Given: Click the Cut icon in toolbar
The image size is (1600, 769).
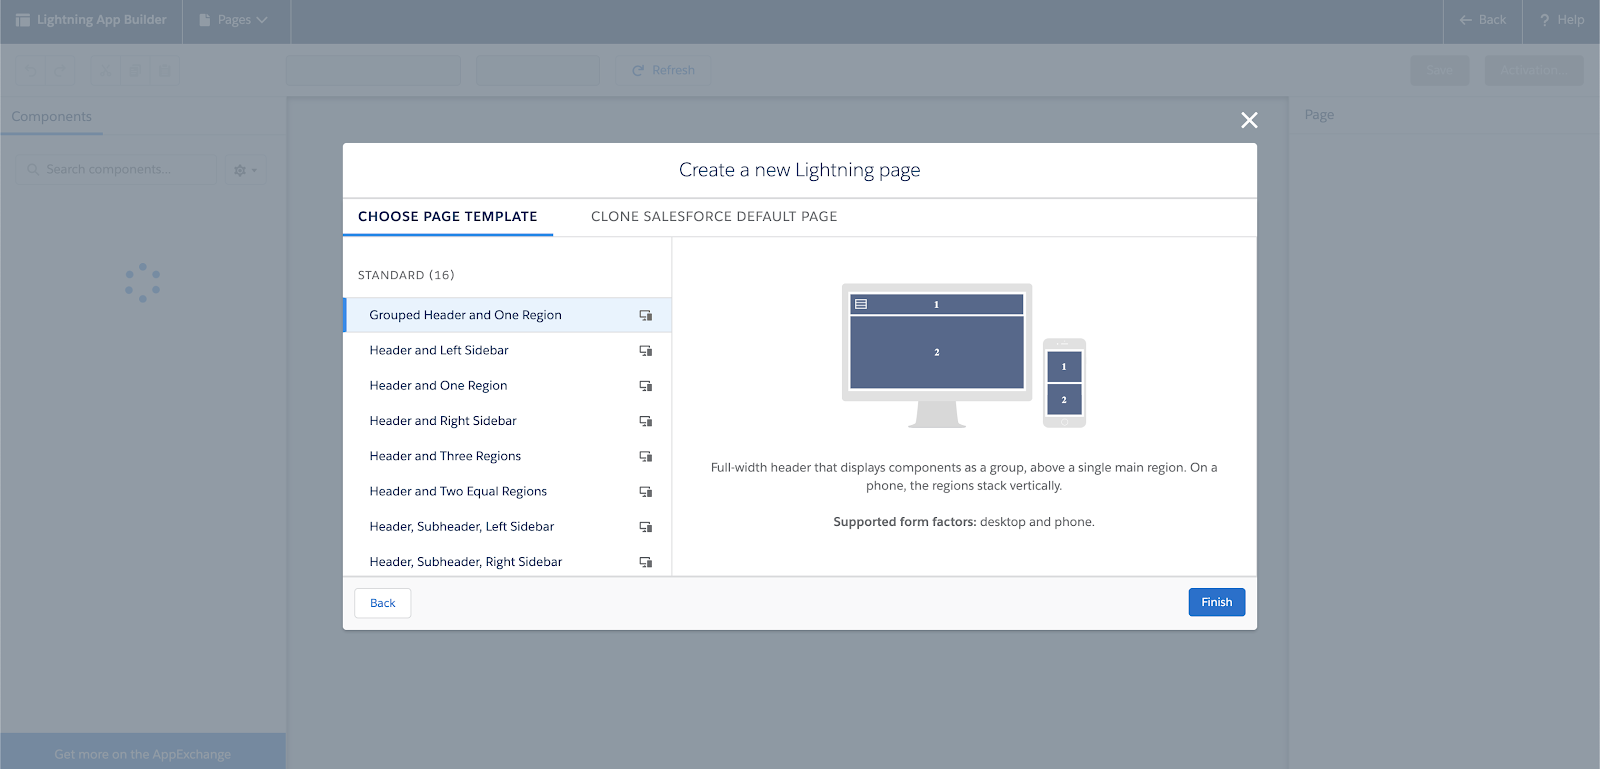Looking at the screenshot, I should (104, 71).
